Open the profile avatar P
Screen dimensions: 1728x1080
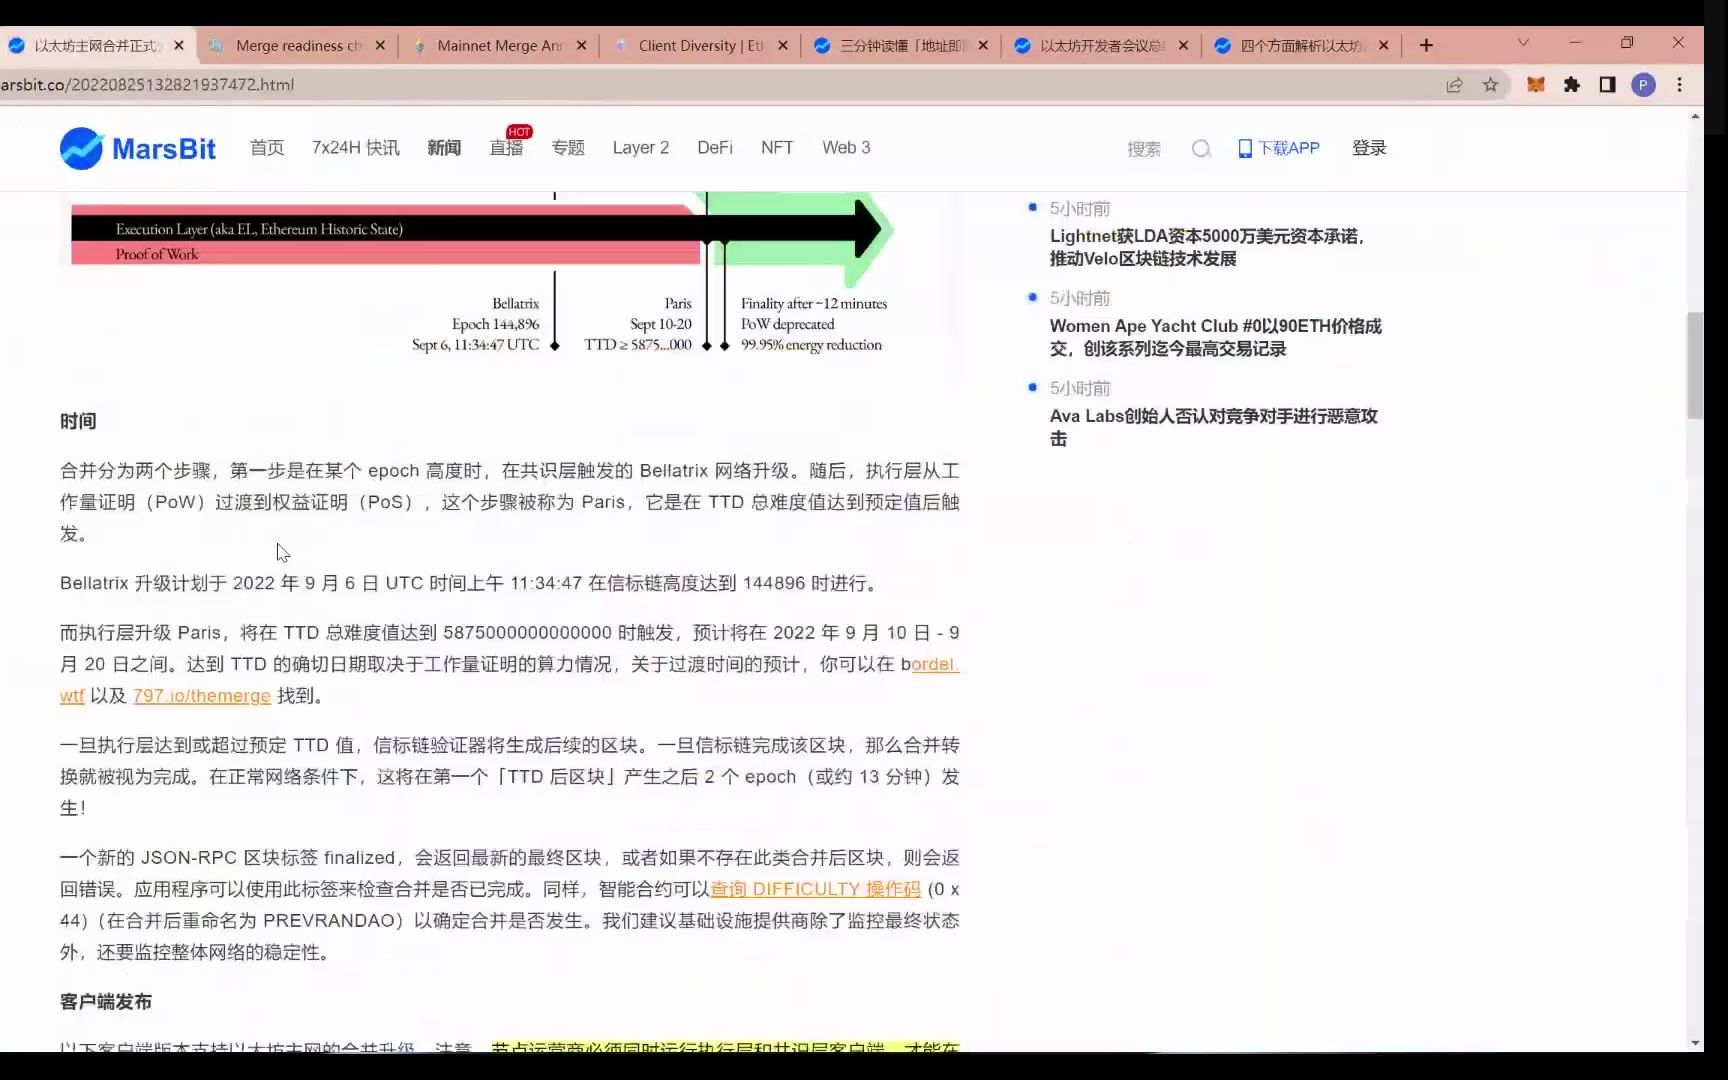pos(1643,85)
